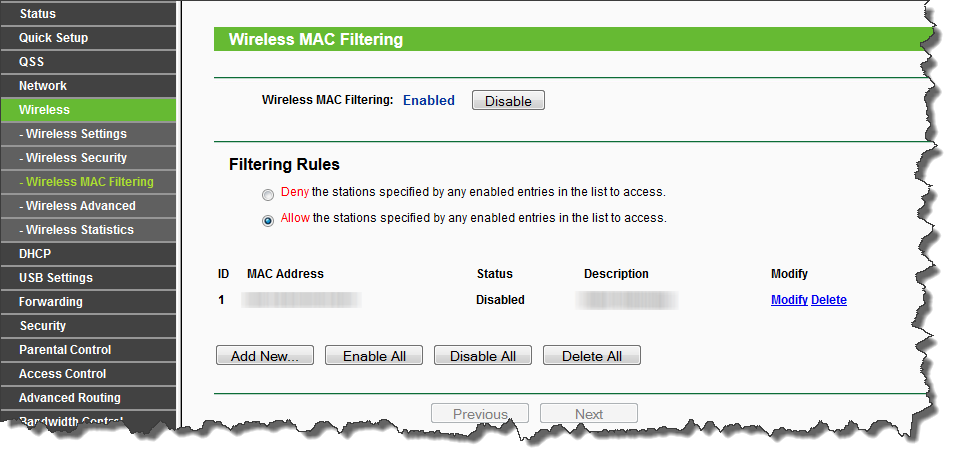
Task: Click the Disable button for MAC filtering
Action: 508,101
